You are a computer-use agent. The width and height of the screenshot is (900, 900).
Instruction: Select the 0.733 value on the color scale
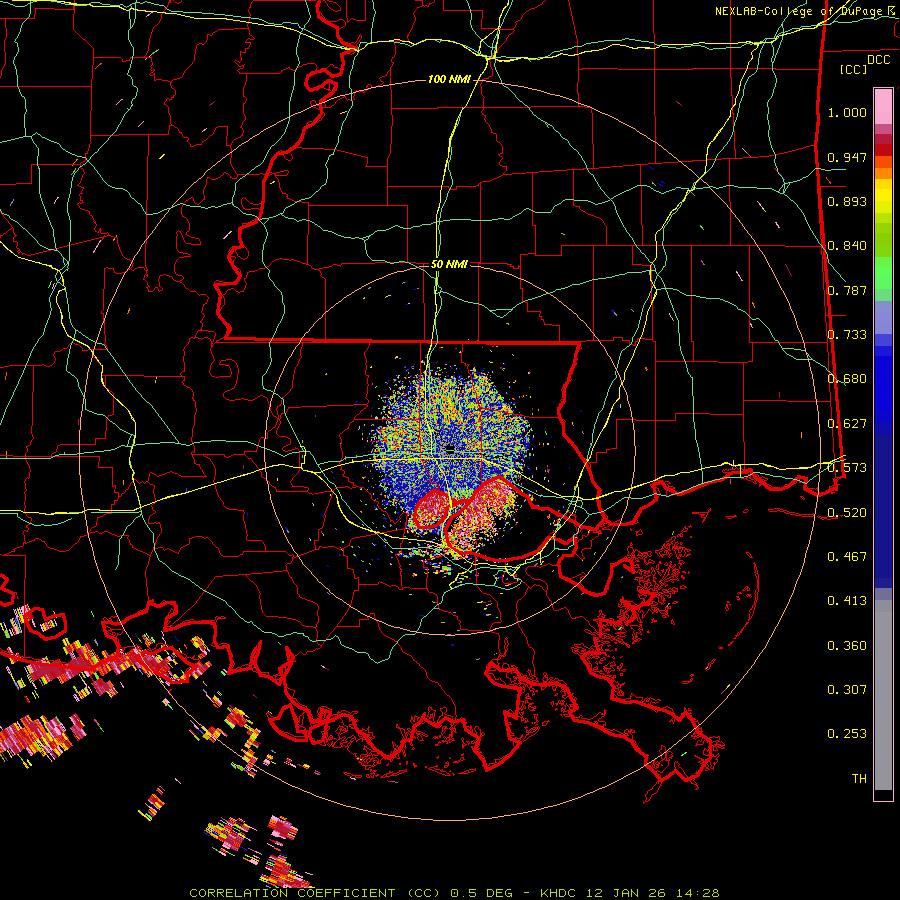click(x=847, y=335)
